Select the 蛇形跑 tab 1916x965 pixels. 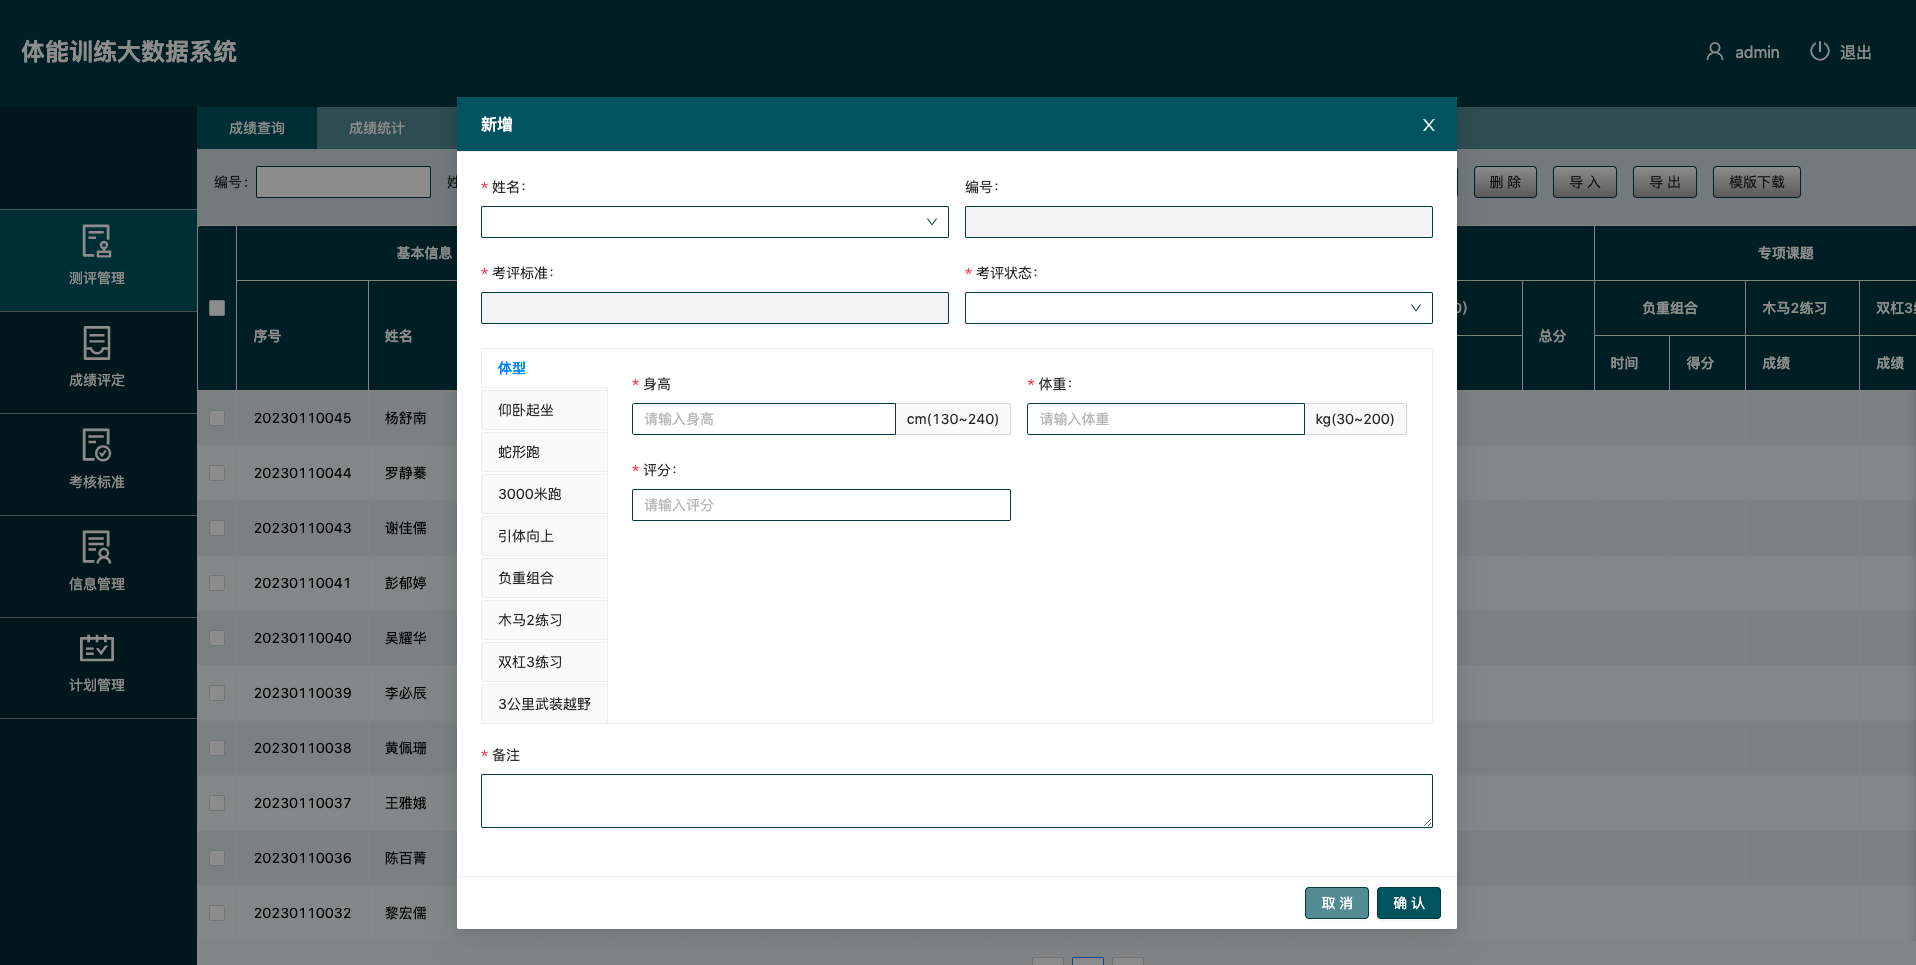pos(544,452)
